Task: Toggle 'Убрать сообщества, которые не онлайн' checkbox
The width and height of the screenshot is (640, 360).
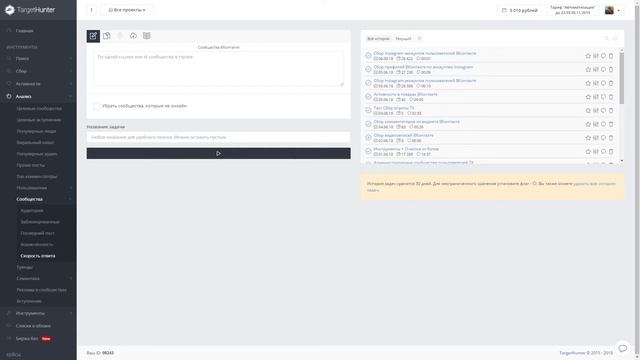Action: pyautogui.click(x=96, y=106)
